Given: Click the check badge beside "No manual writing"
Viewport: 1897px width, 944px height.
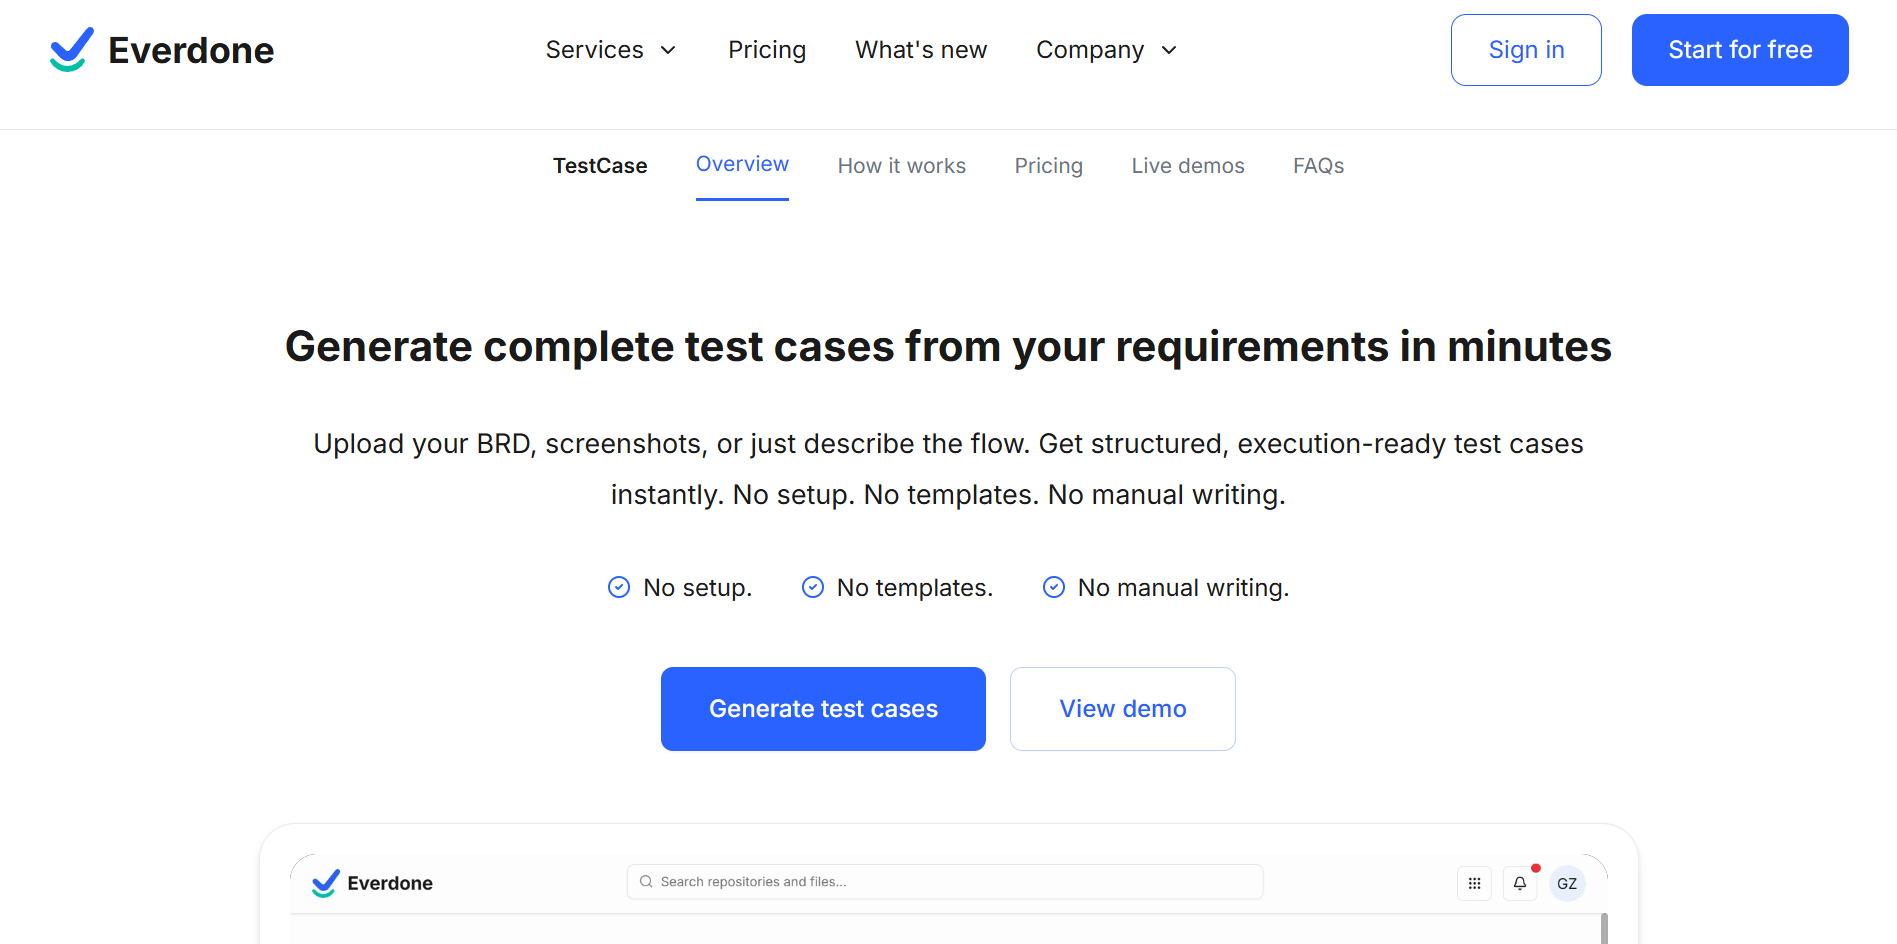Looking at the screenshot, I should click(1054, 587).
